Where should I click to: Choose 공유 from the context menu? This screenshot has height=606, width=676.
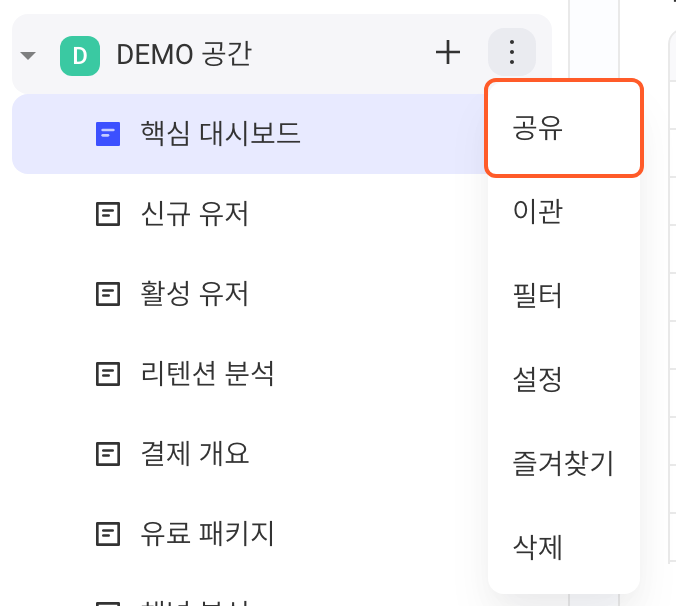[x=564, y=128]
